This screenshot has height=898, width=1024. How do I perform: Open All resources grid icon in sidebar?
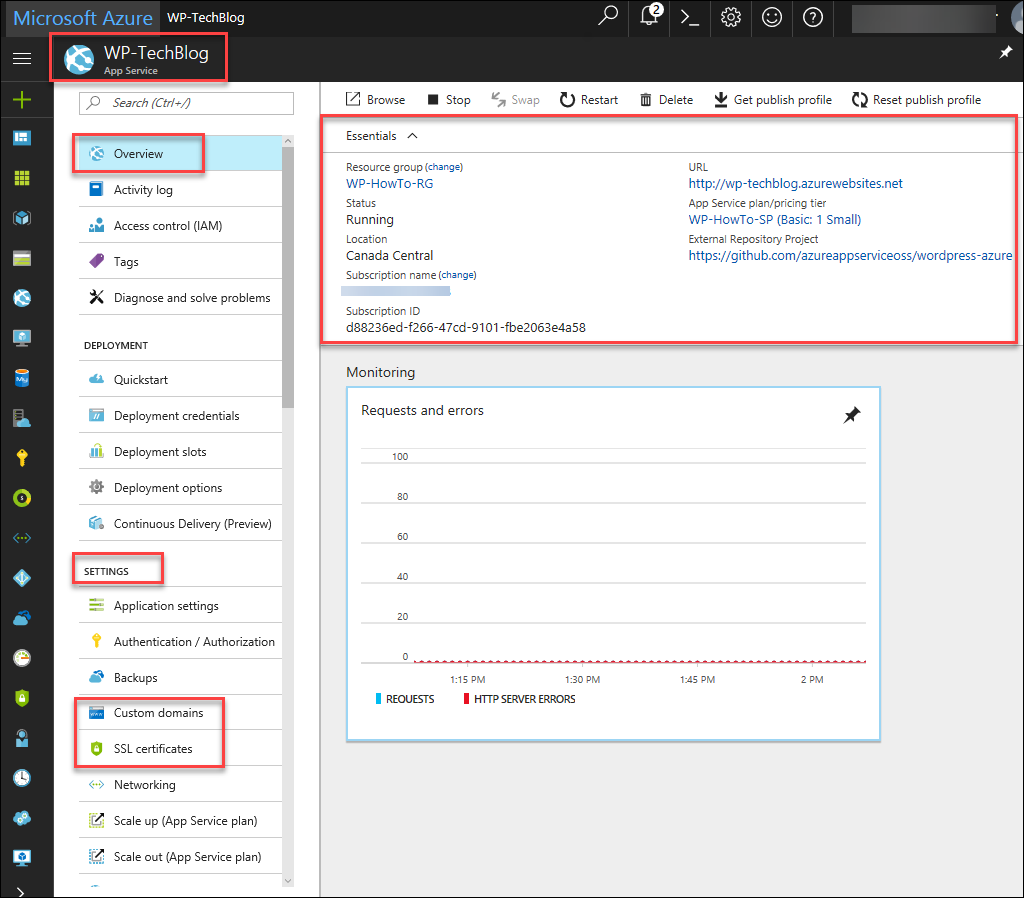tap(22, 178)
